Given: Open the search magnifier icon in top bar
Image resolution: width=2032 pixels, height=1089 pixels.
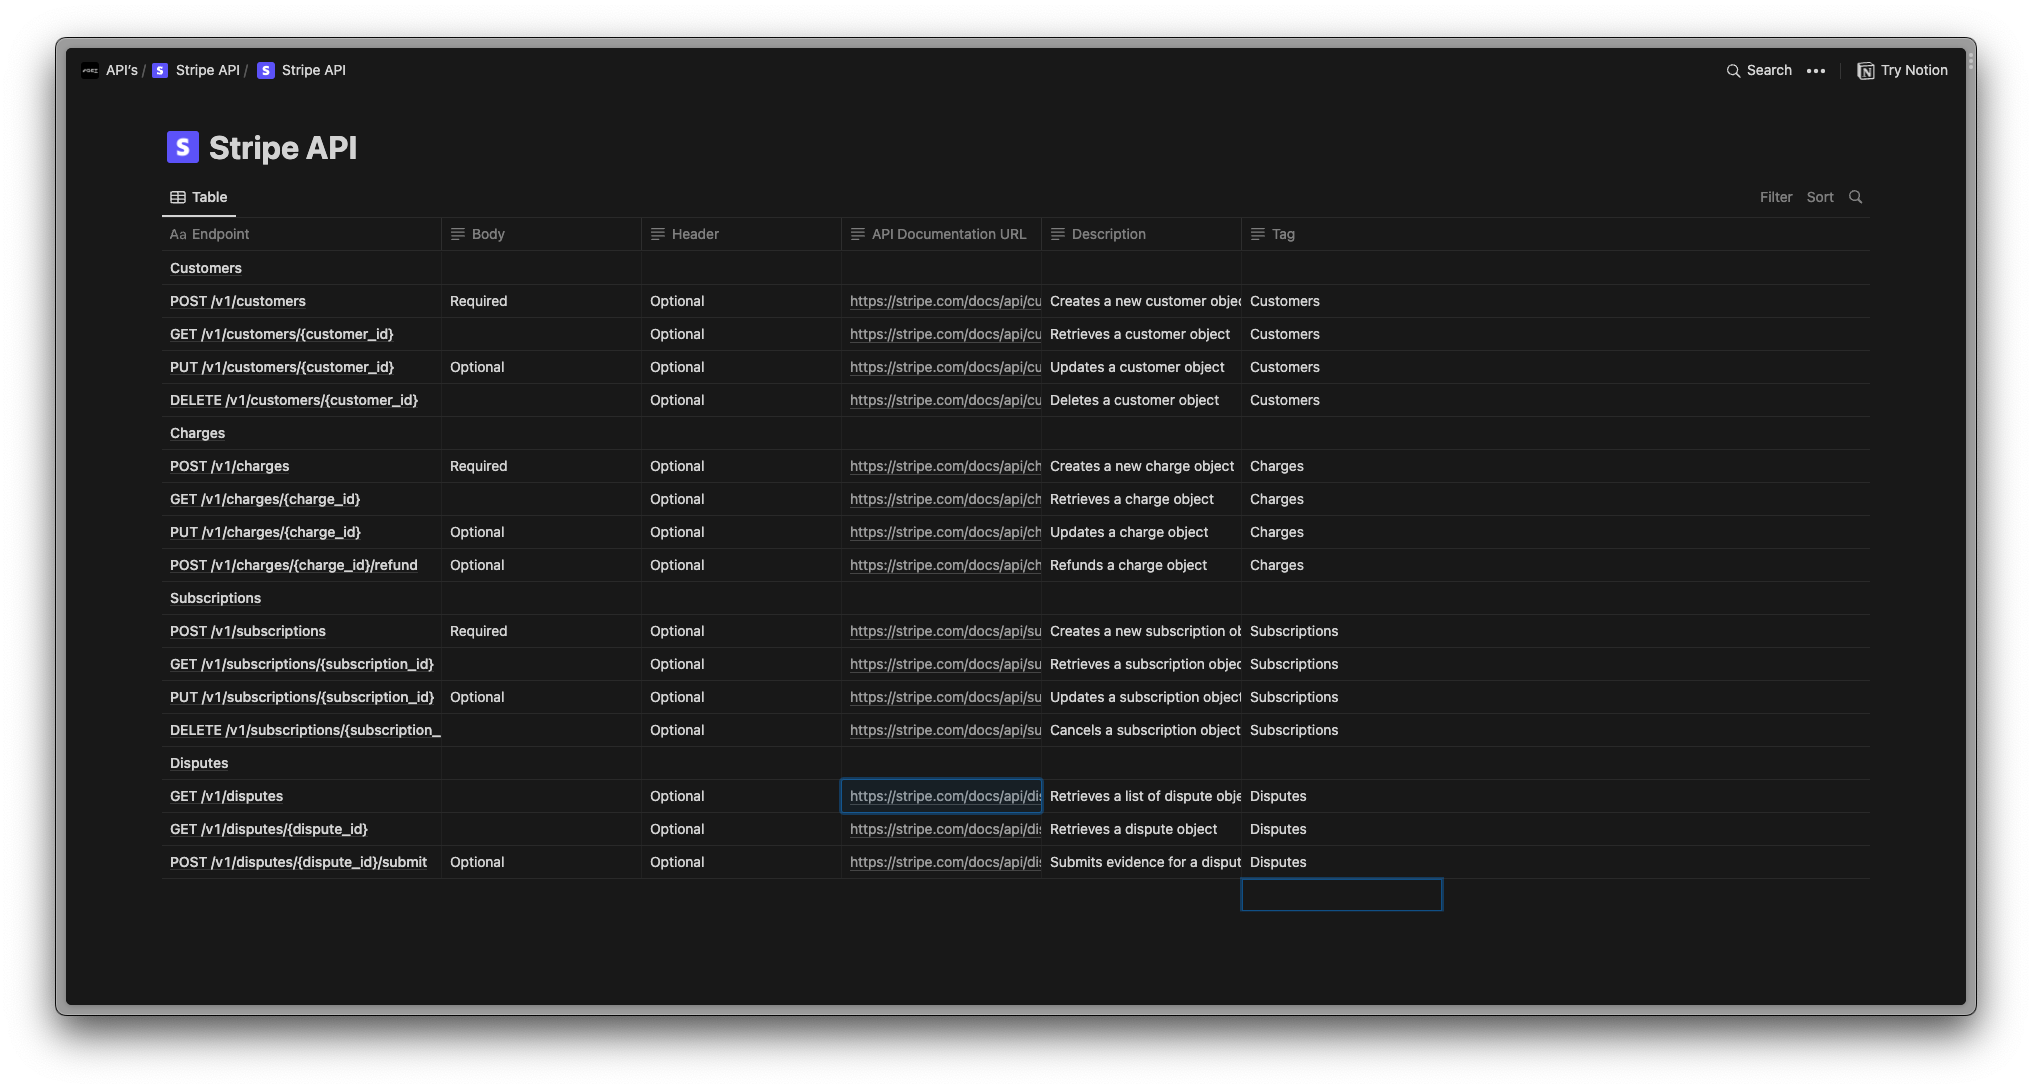Looking at the screenshot, I should click(x=1733, y=71).
